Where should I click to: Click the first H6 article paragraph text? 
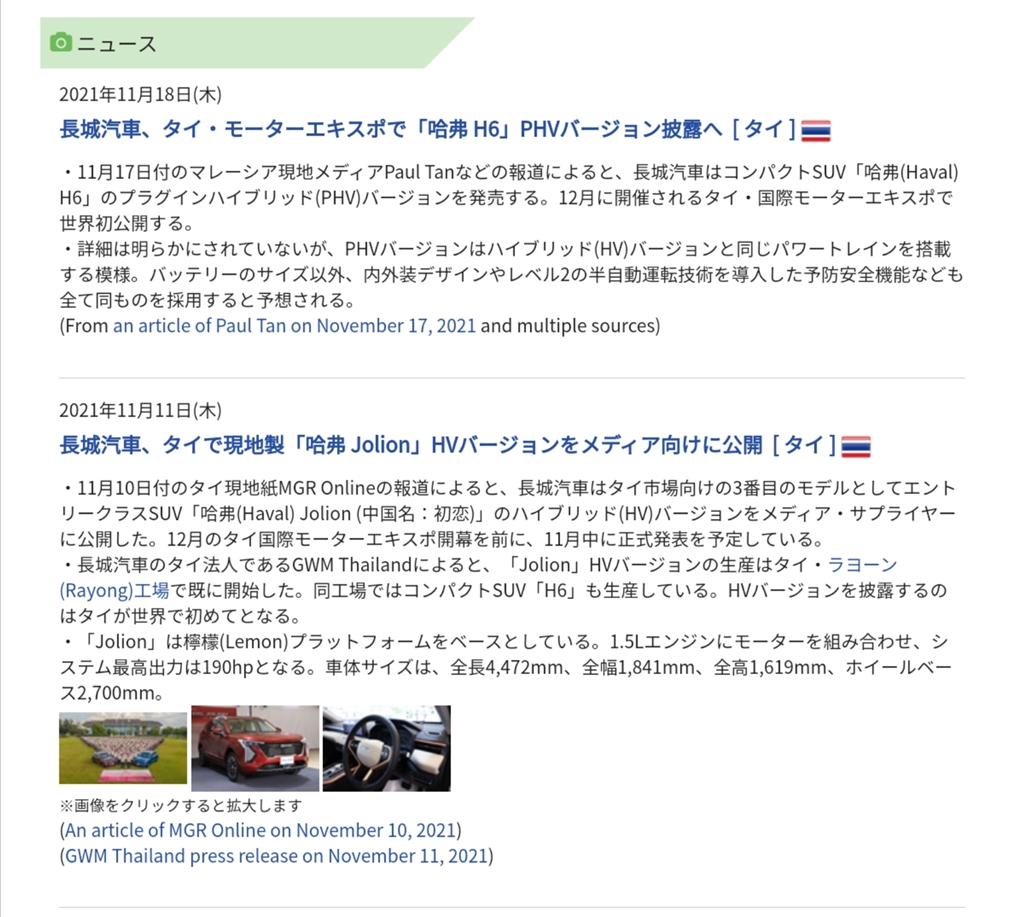coord(509,197)
